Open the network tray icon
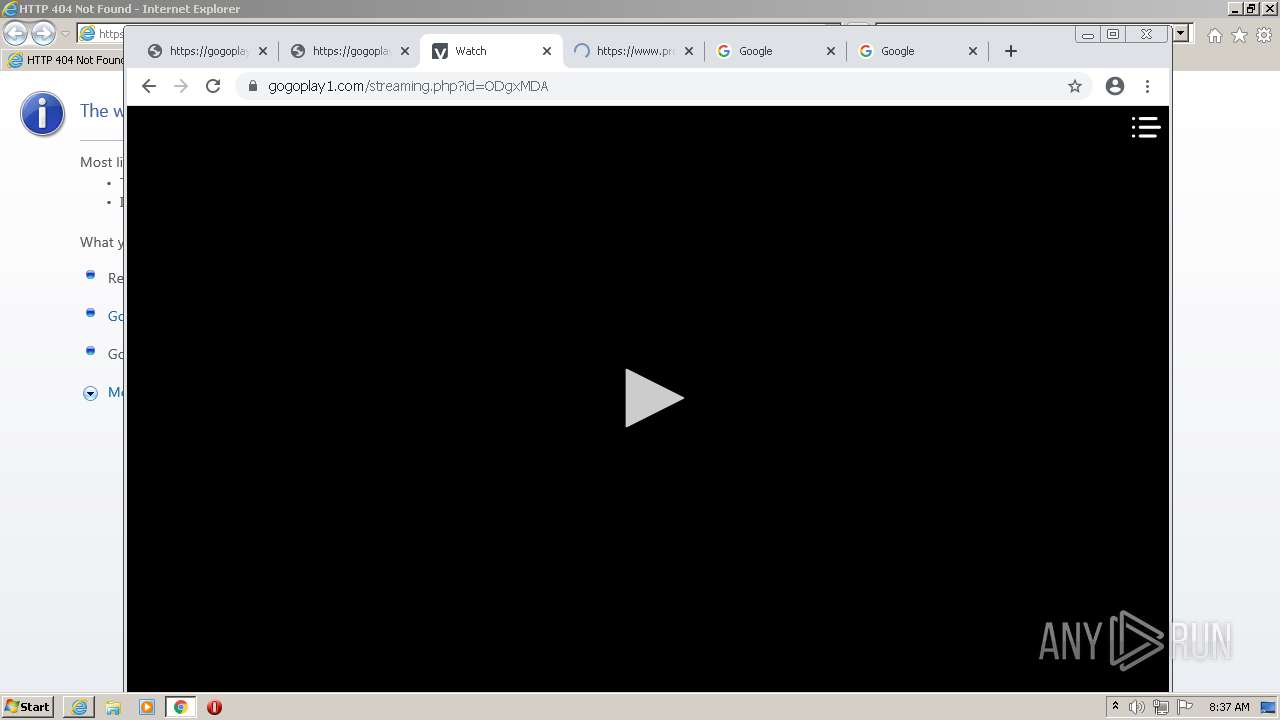1280x720 pixels. point(1161,707)
